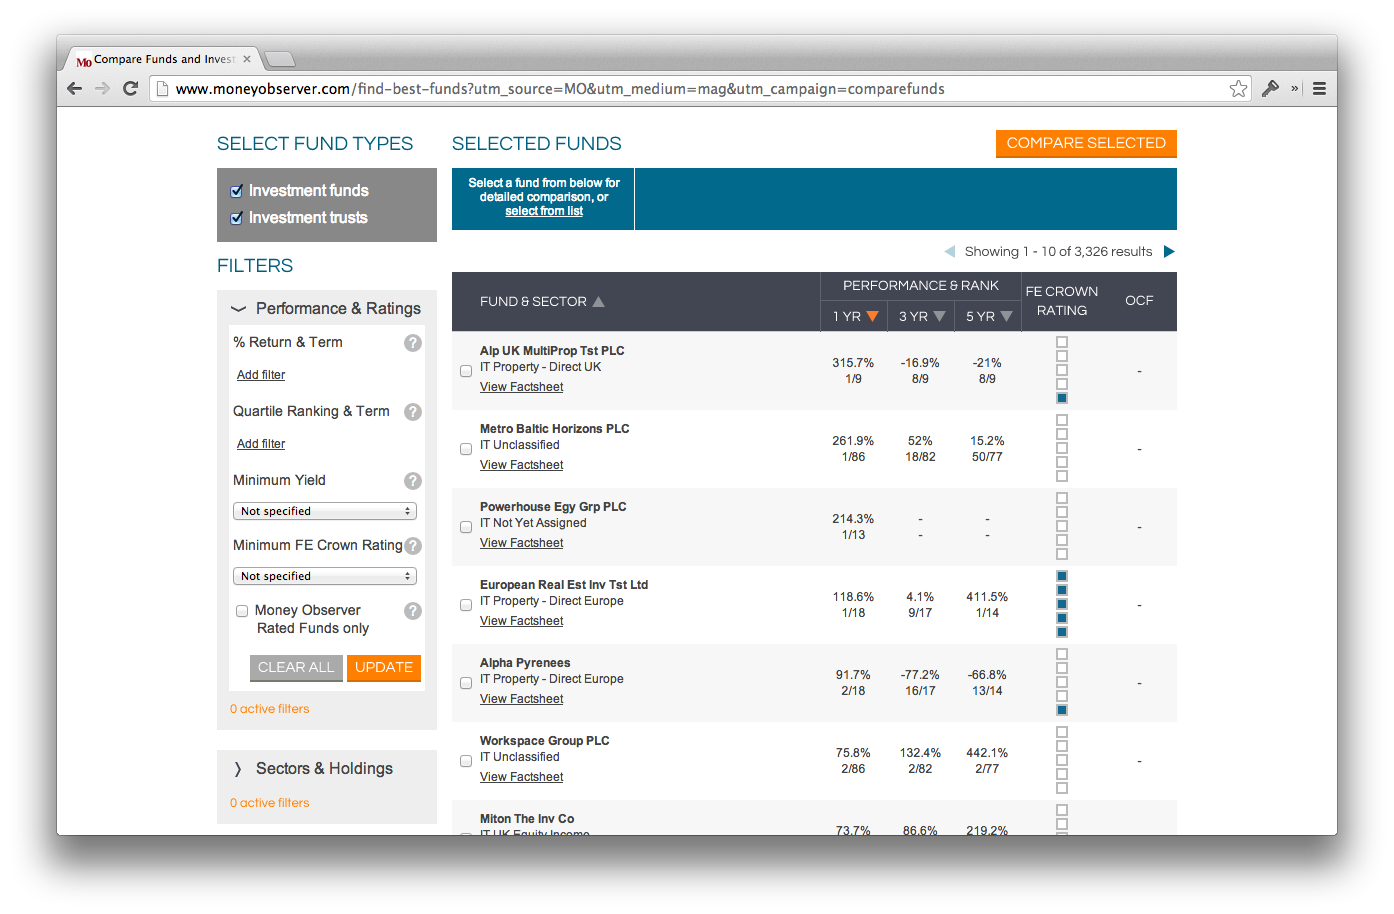
Task: Click 315.7% one-year return value
Action: click(x=853, y=363)
